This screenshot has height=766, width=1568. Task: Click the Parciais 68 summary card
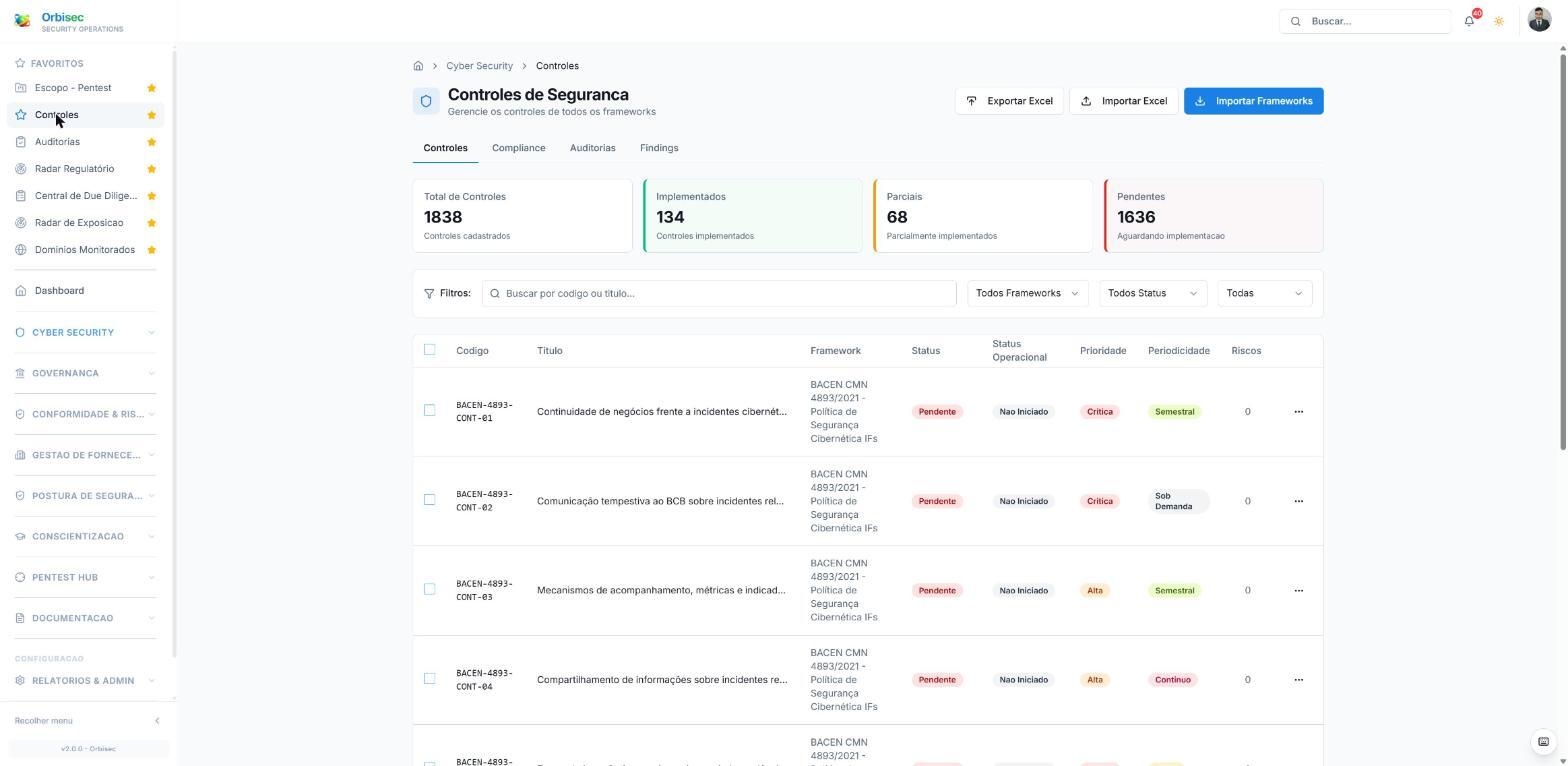(983, 216)
